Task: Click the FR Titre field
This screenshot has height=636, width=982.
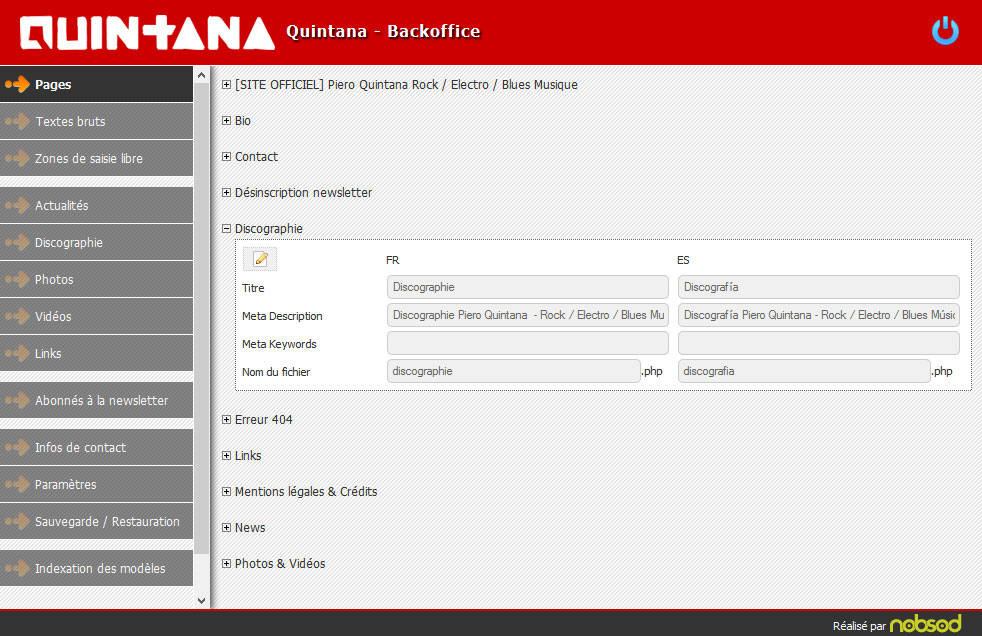Action: click(527, 287)
